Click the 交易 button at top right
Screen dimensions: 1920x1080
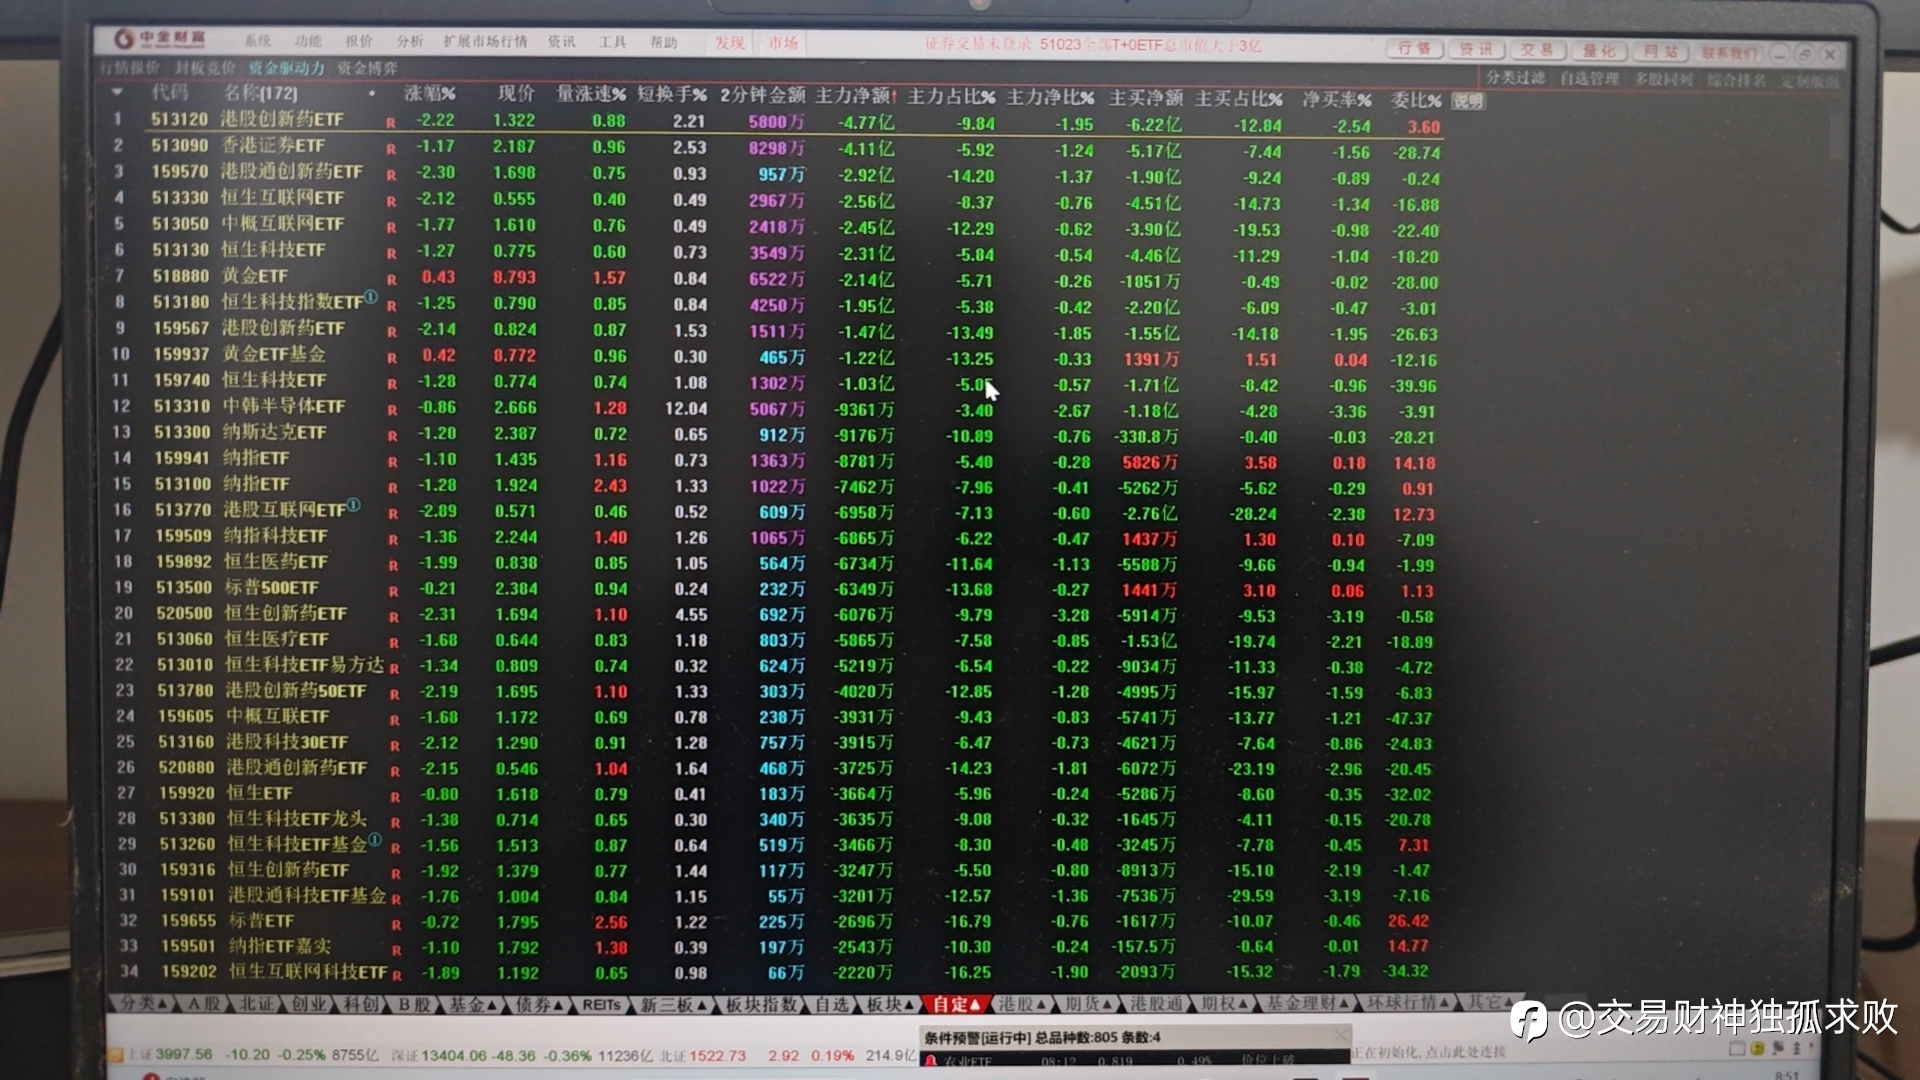pos(1537,50)
